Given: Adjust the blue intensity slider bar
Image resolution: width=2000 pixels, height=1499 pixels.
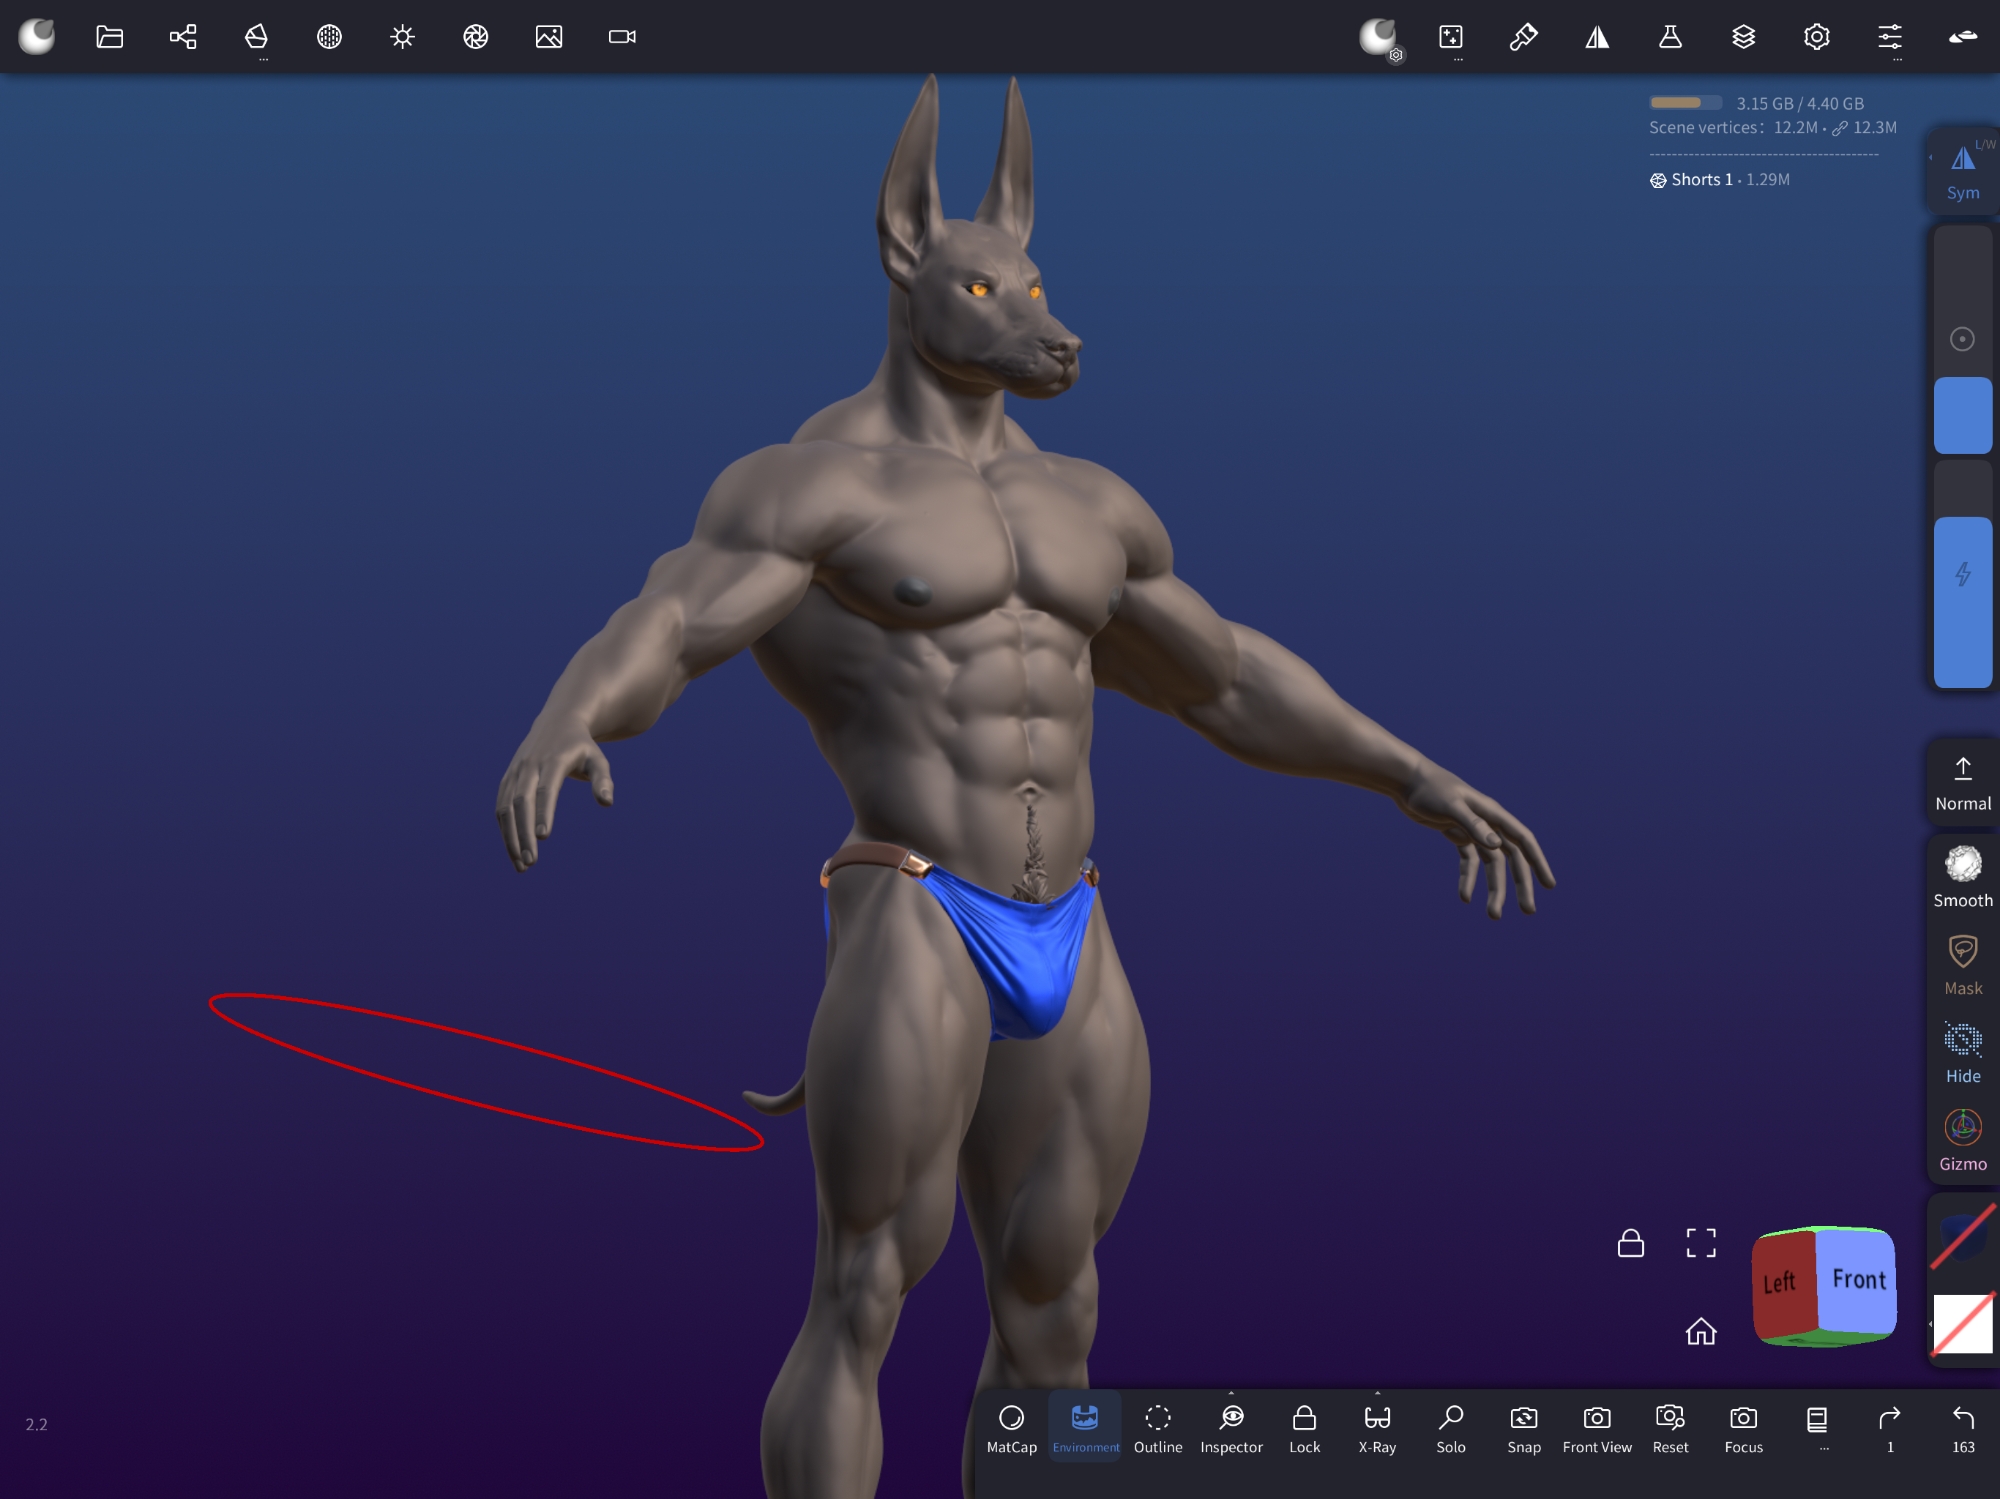Looking at the screenshot, I should [x=1962, y=600].
